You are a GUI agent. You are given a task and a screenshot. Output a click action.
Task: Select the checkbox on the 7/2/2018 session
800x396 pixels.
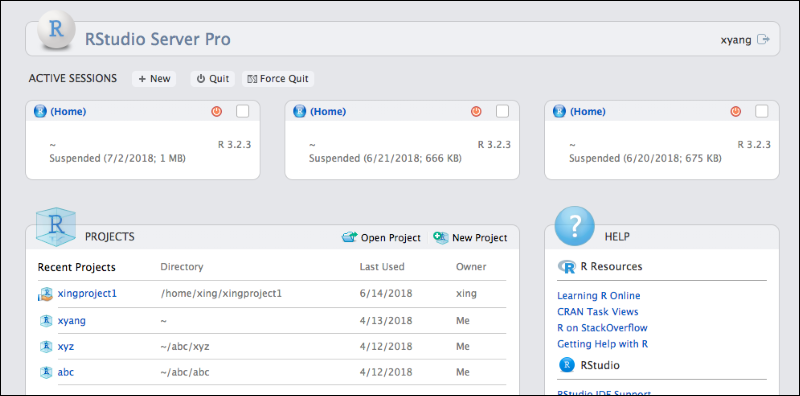click(x=242, y=111)
